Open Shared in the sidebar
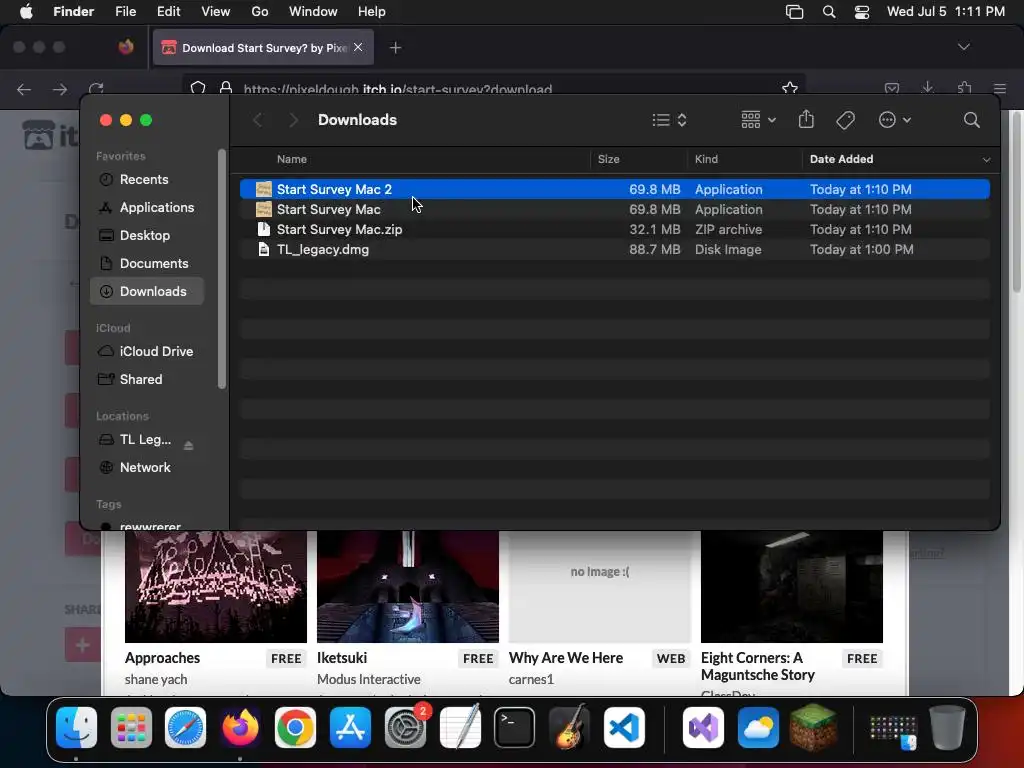The height and width of the screenshot is (768, 1024). click(147, 379)
